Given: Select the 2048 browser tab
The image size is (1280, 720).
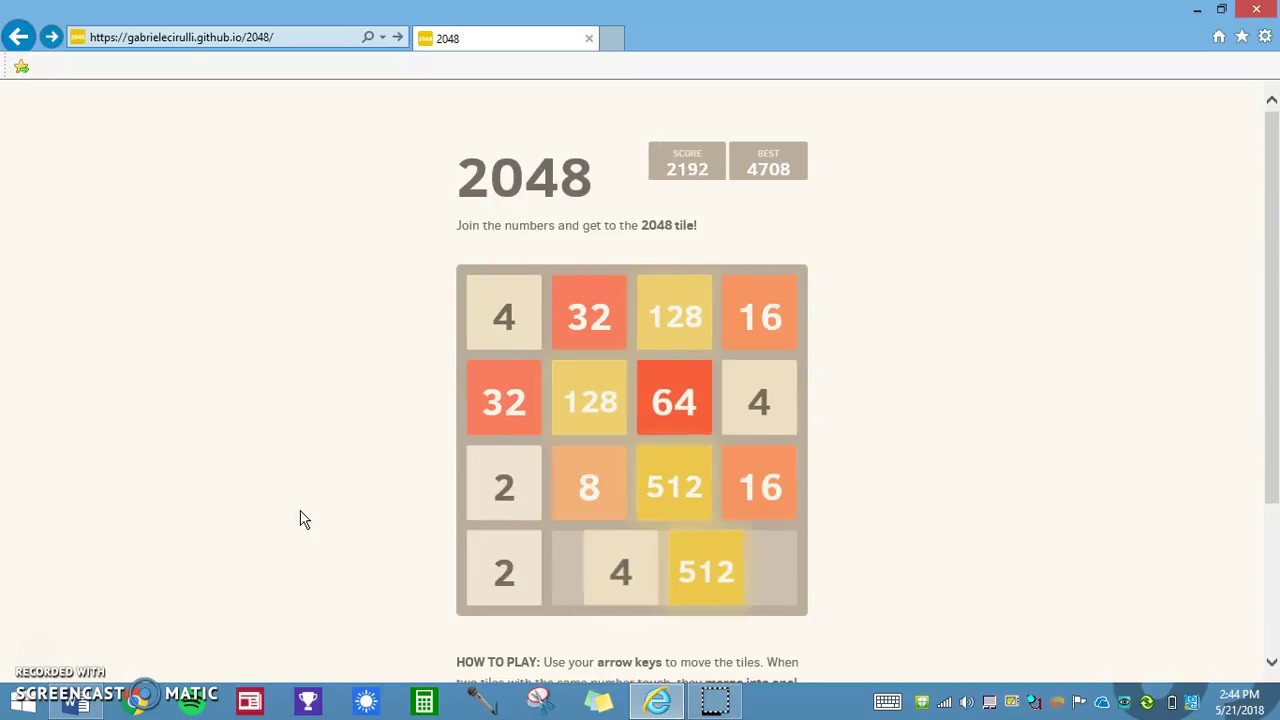Looking at the screenshot, I should click(x=505, y=38).
